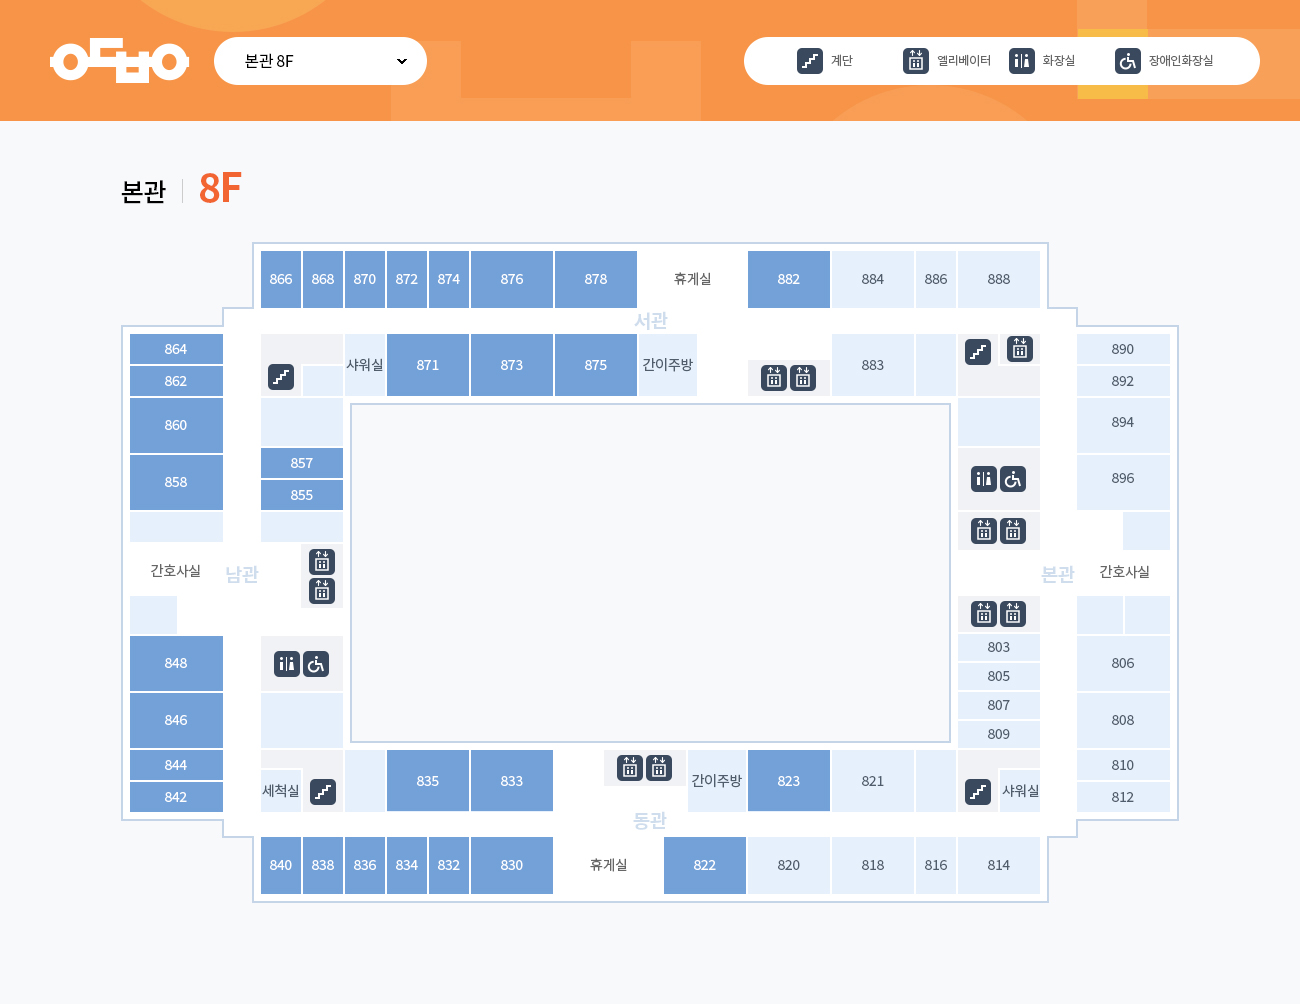Viewport: 1300px width, 1004px height.
Task: Select the stairs icon right of room 883
Action: (978, 352)
